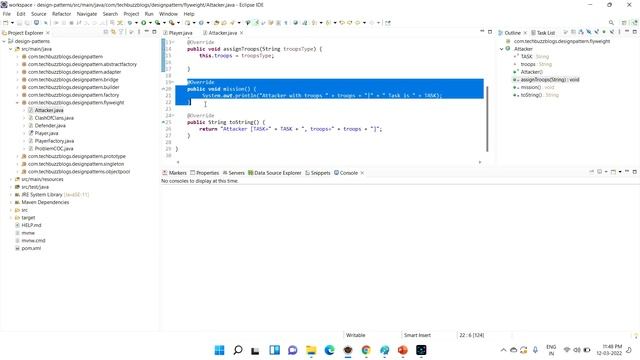The height and width of the screenshot is (360, 640).
Task: Collapse the Attacker class in Outline
Action: tap(502, 49)
